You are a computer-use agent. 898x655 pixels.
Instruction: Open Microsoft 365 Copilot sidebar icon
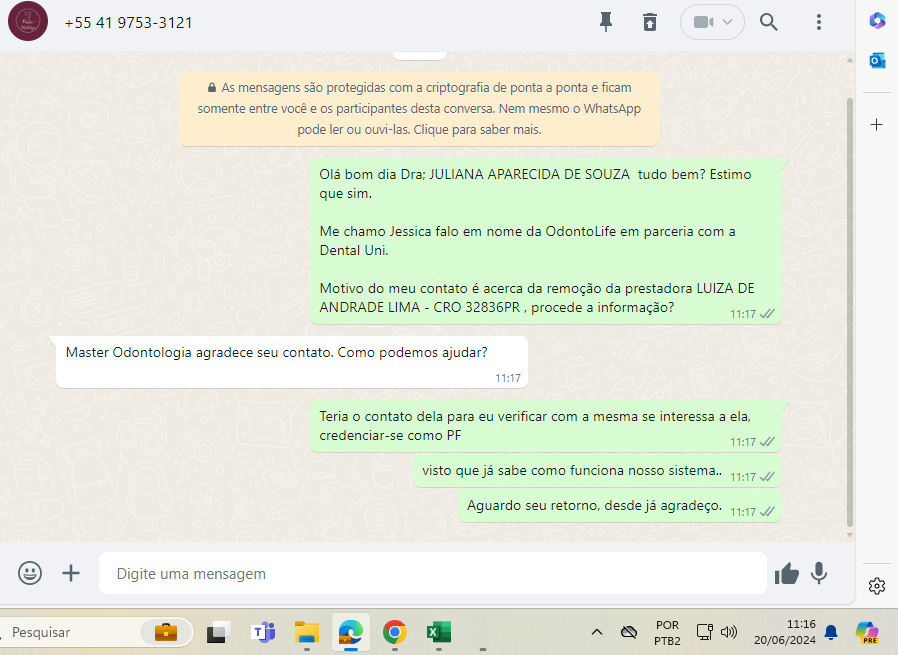pyautogui.click(x=877, y=21)
